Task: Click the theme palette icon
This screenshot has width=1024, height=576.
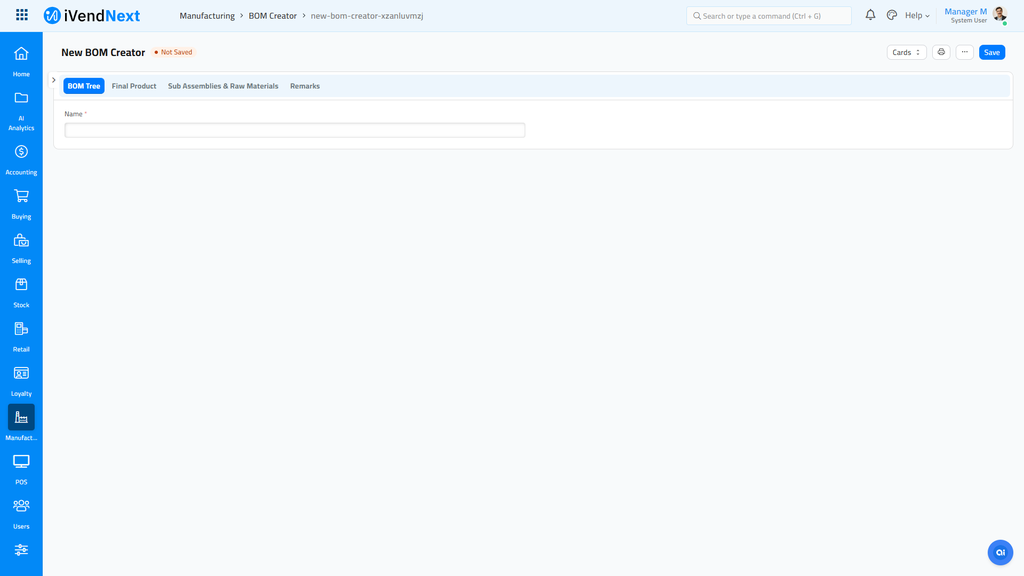Action: (x=891, y=15)
